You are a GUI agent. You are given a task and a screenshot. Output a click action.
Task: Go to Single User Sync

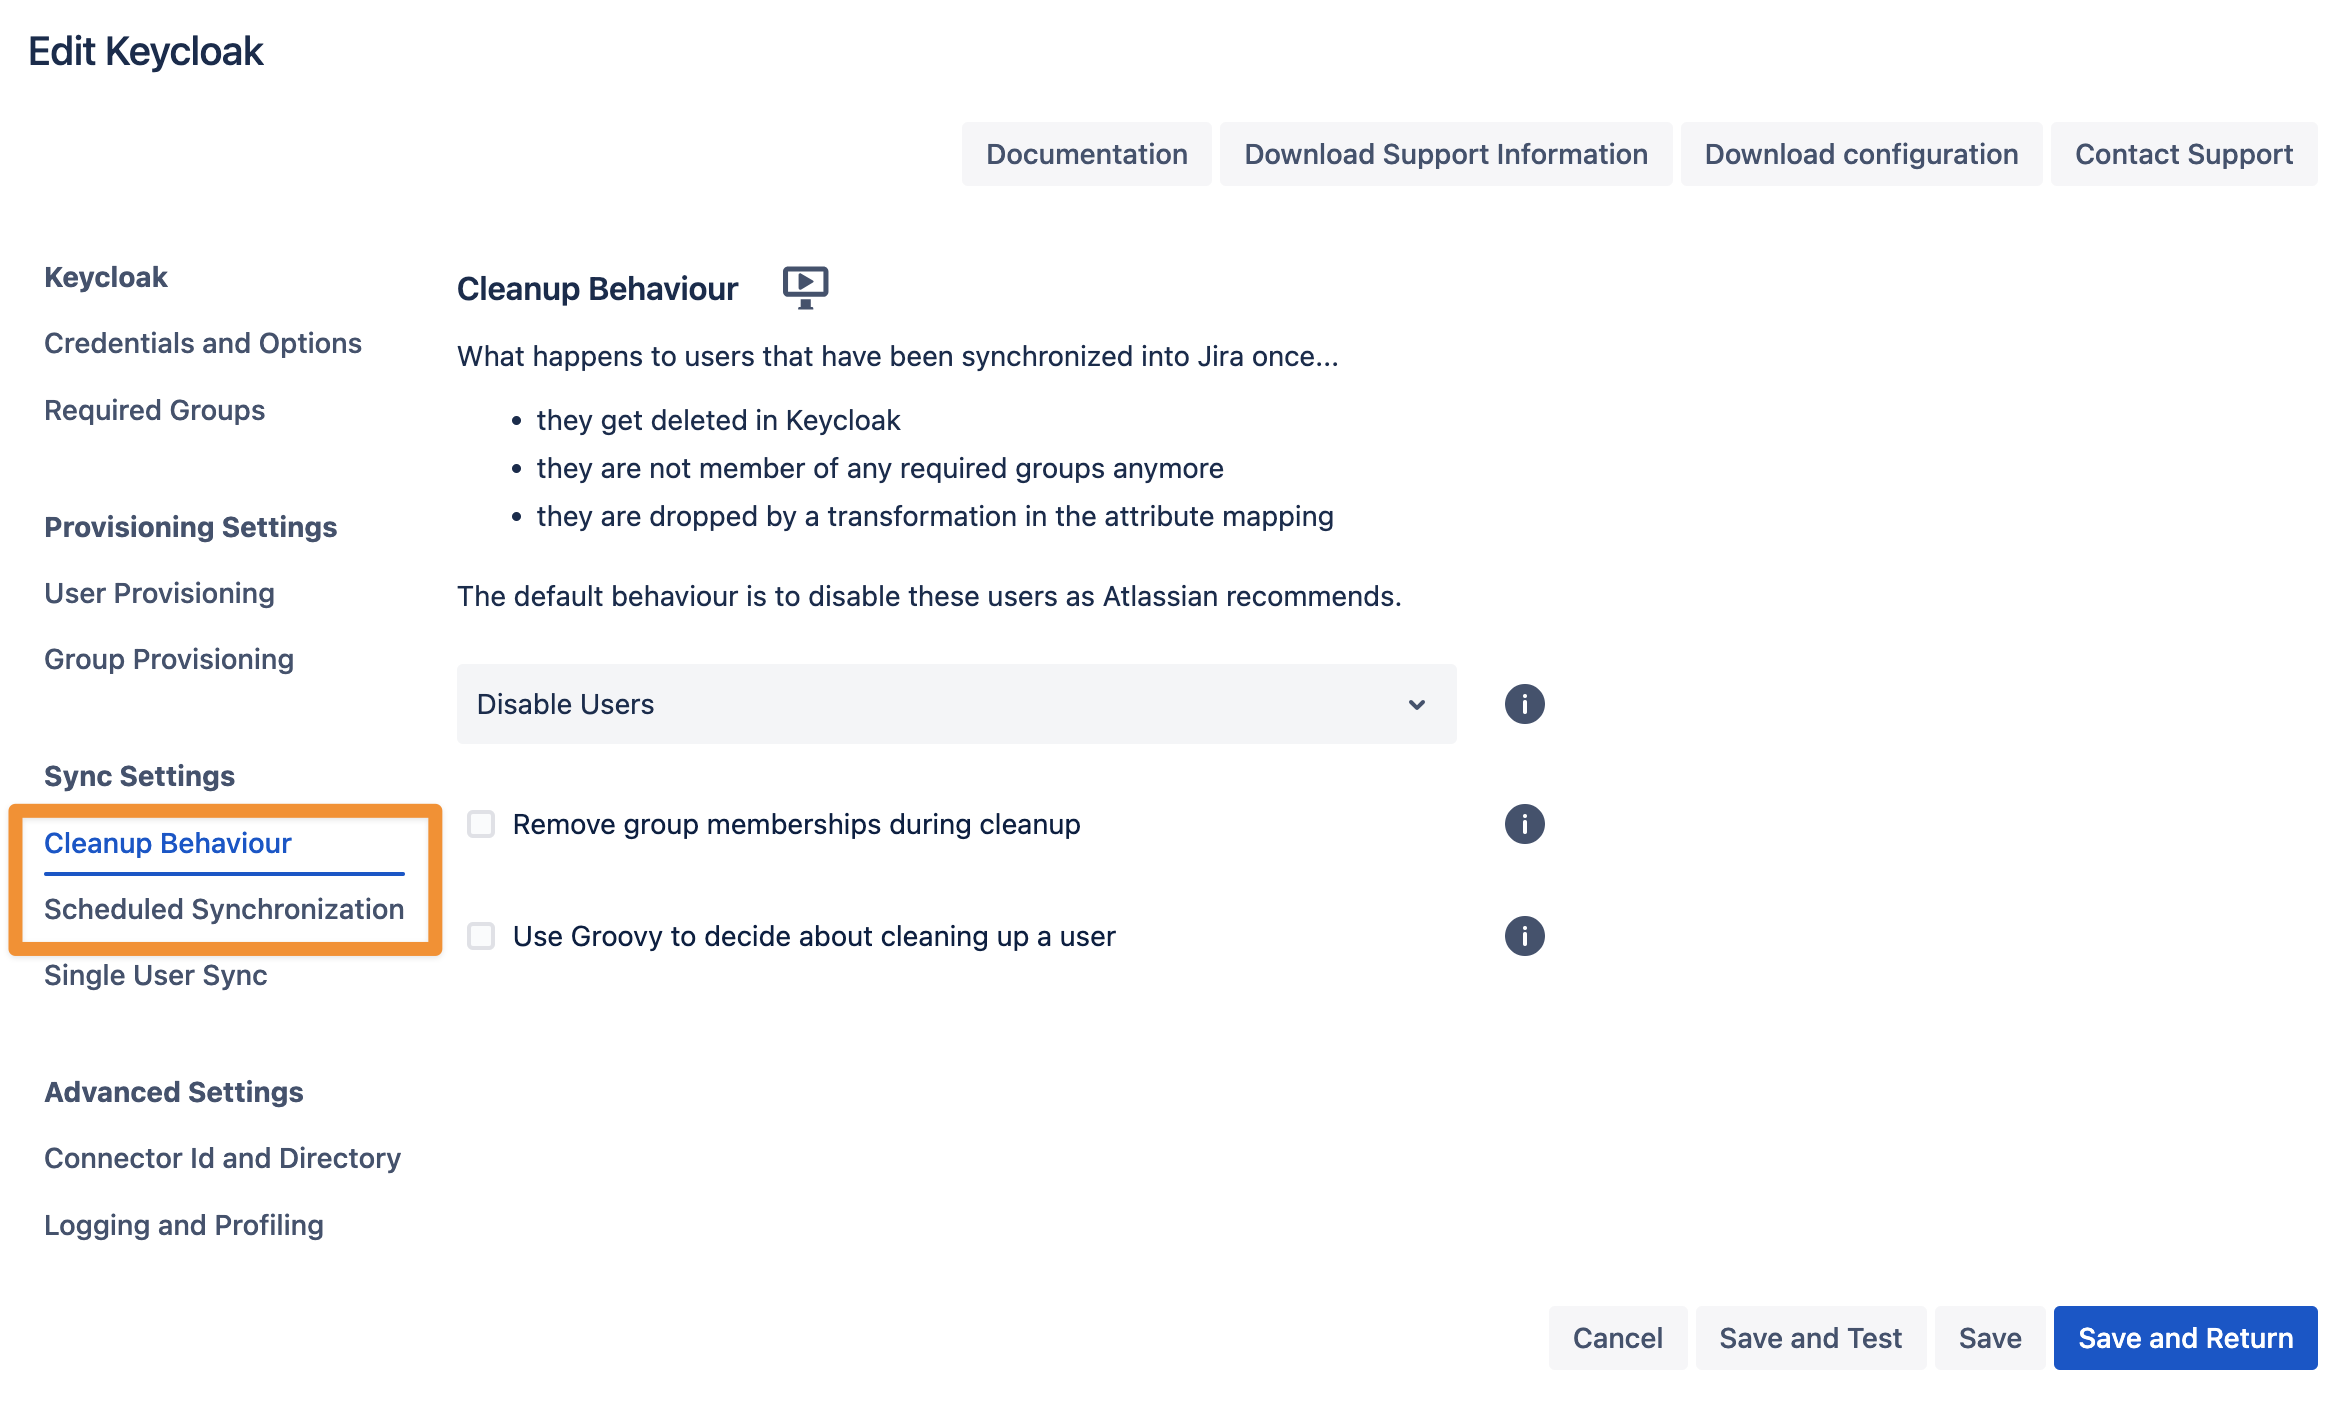(156, 975)
